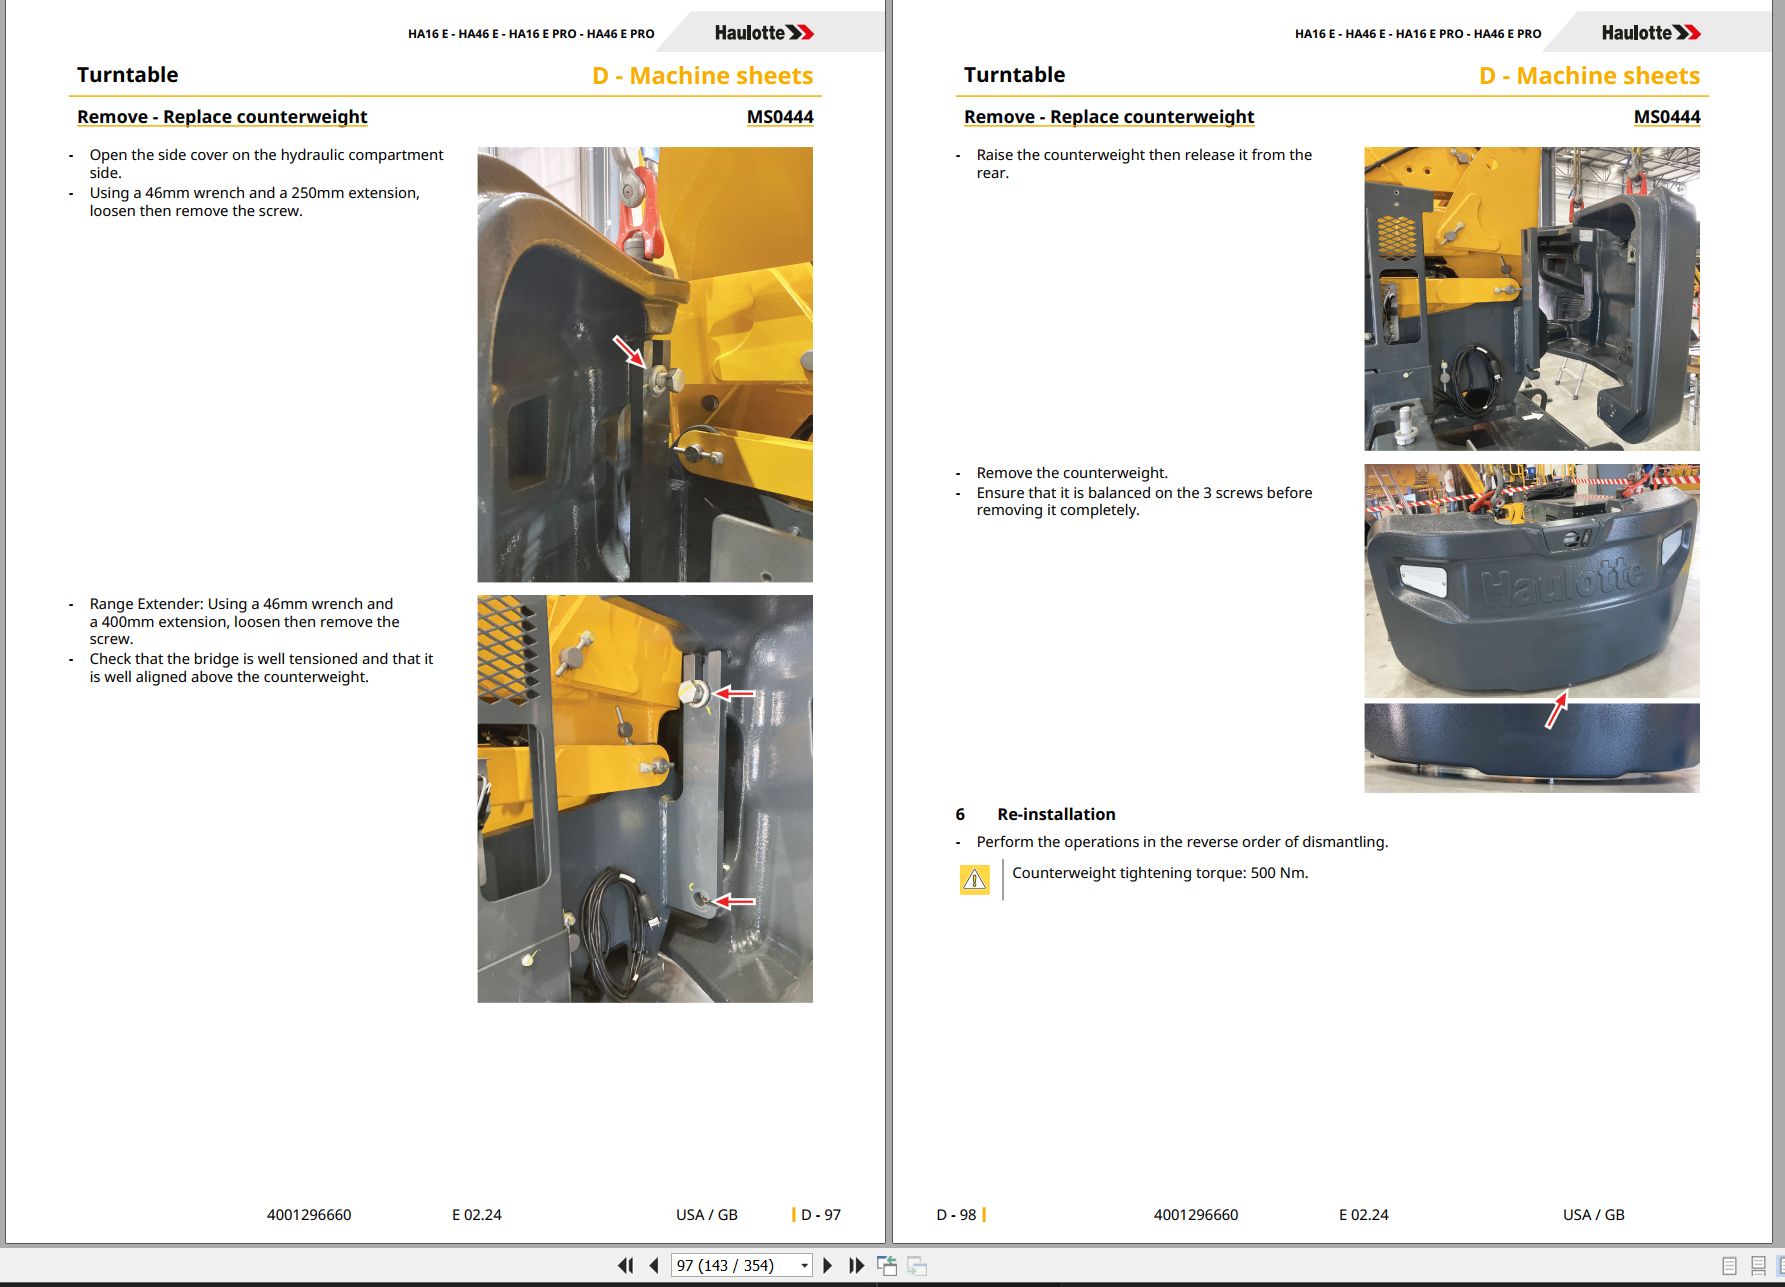Click the warning triangle icon beside torque note
This screenshot has height=1287, width=1785.
coord(974,879)
